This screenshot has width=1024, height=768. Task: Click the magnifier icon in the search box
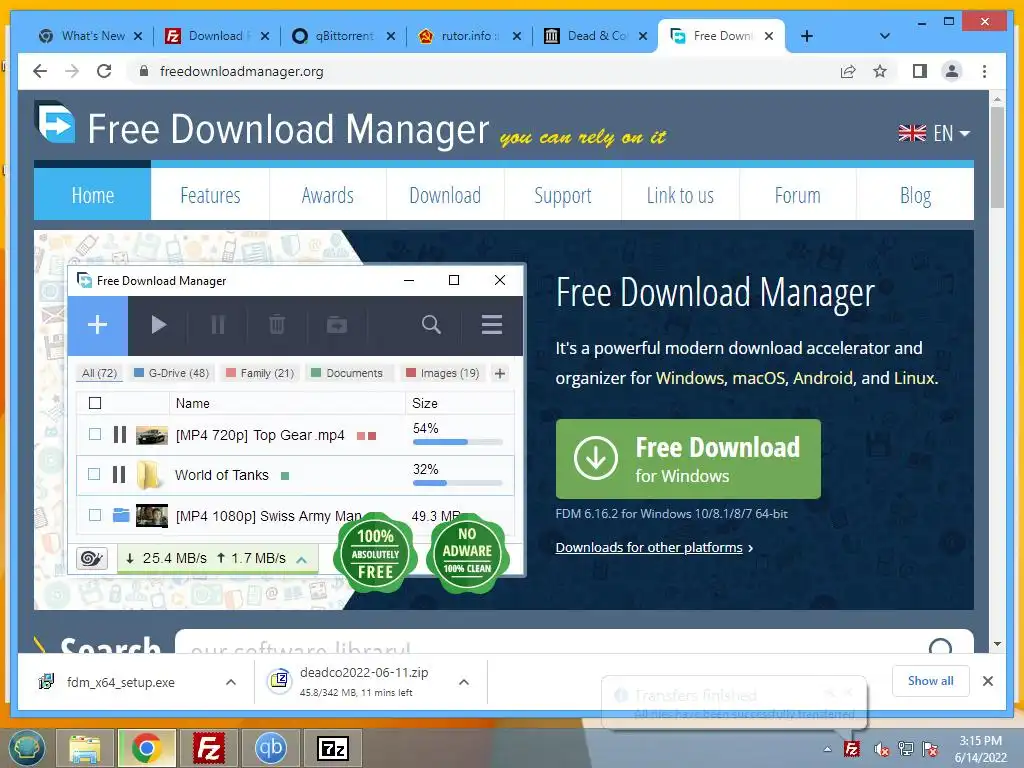pyautogui.click(x=940, y=647)
